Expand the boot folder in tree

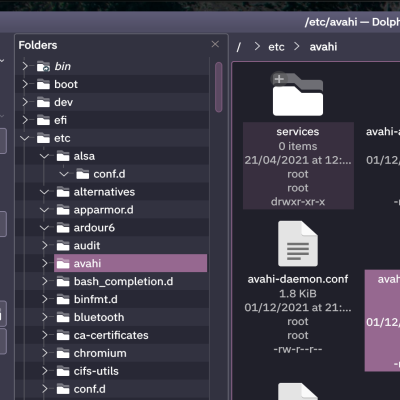pyautogui.click(x=25, y=84)
